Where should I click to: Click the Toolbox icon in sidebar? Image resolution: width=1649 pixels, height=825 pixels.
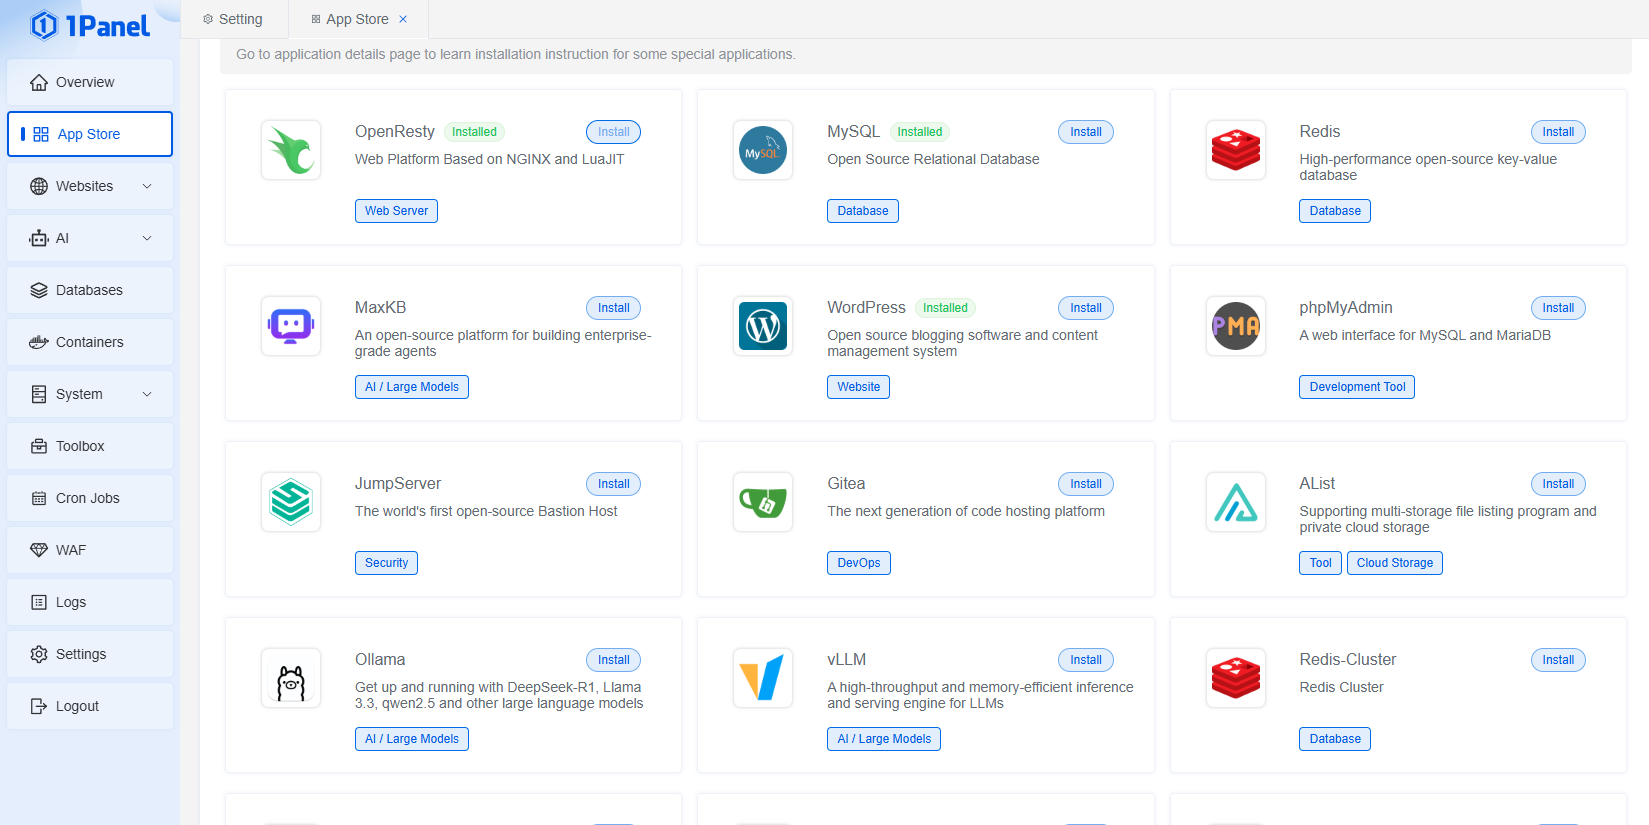pyautogui.click(x=39, y=446)
